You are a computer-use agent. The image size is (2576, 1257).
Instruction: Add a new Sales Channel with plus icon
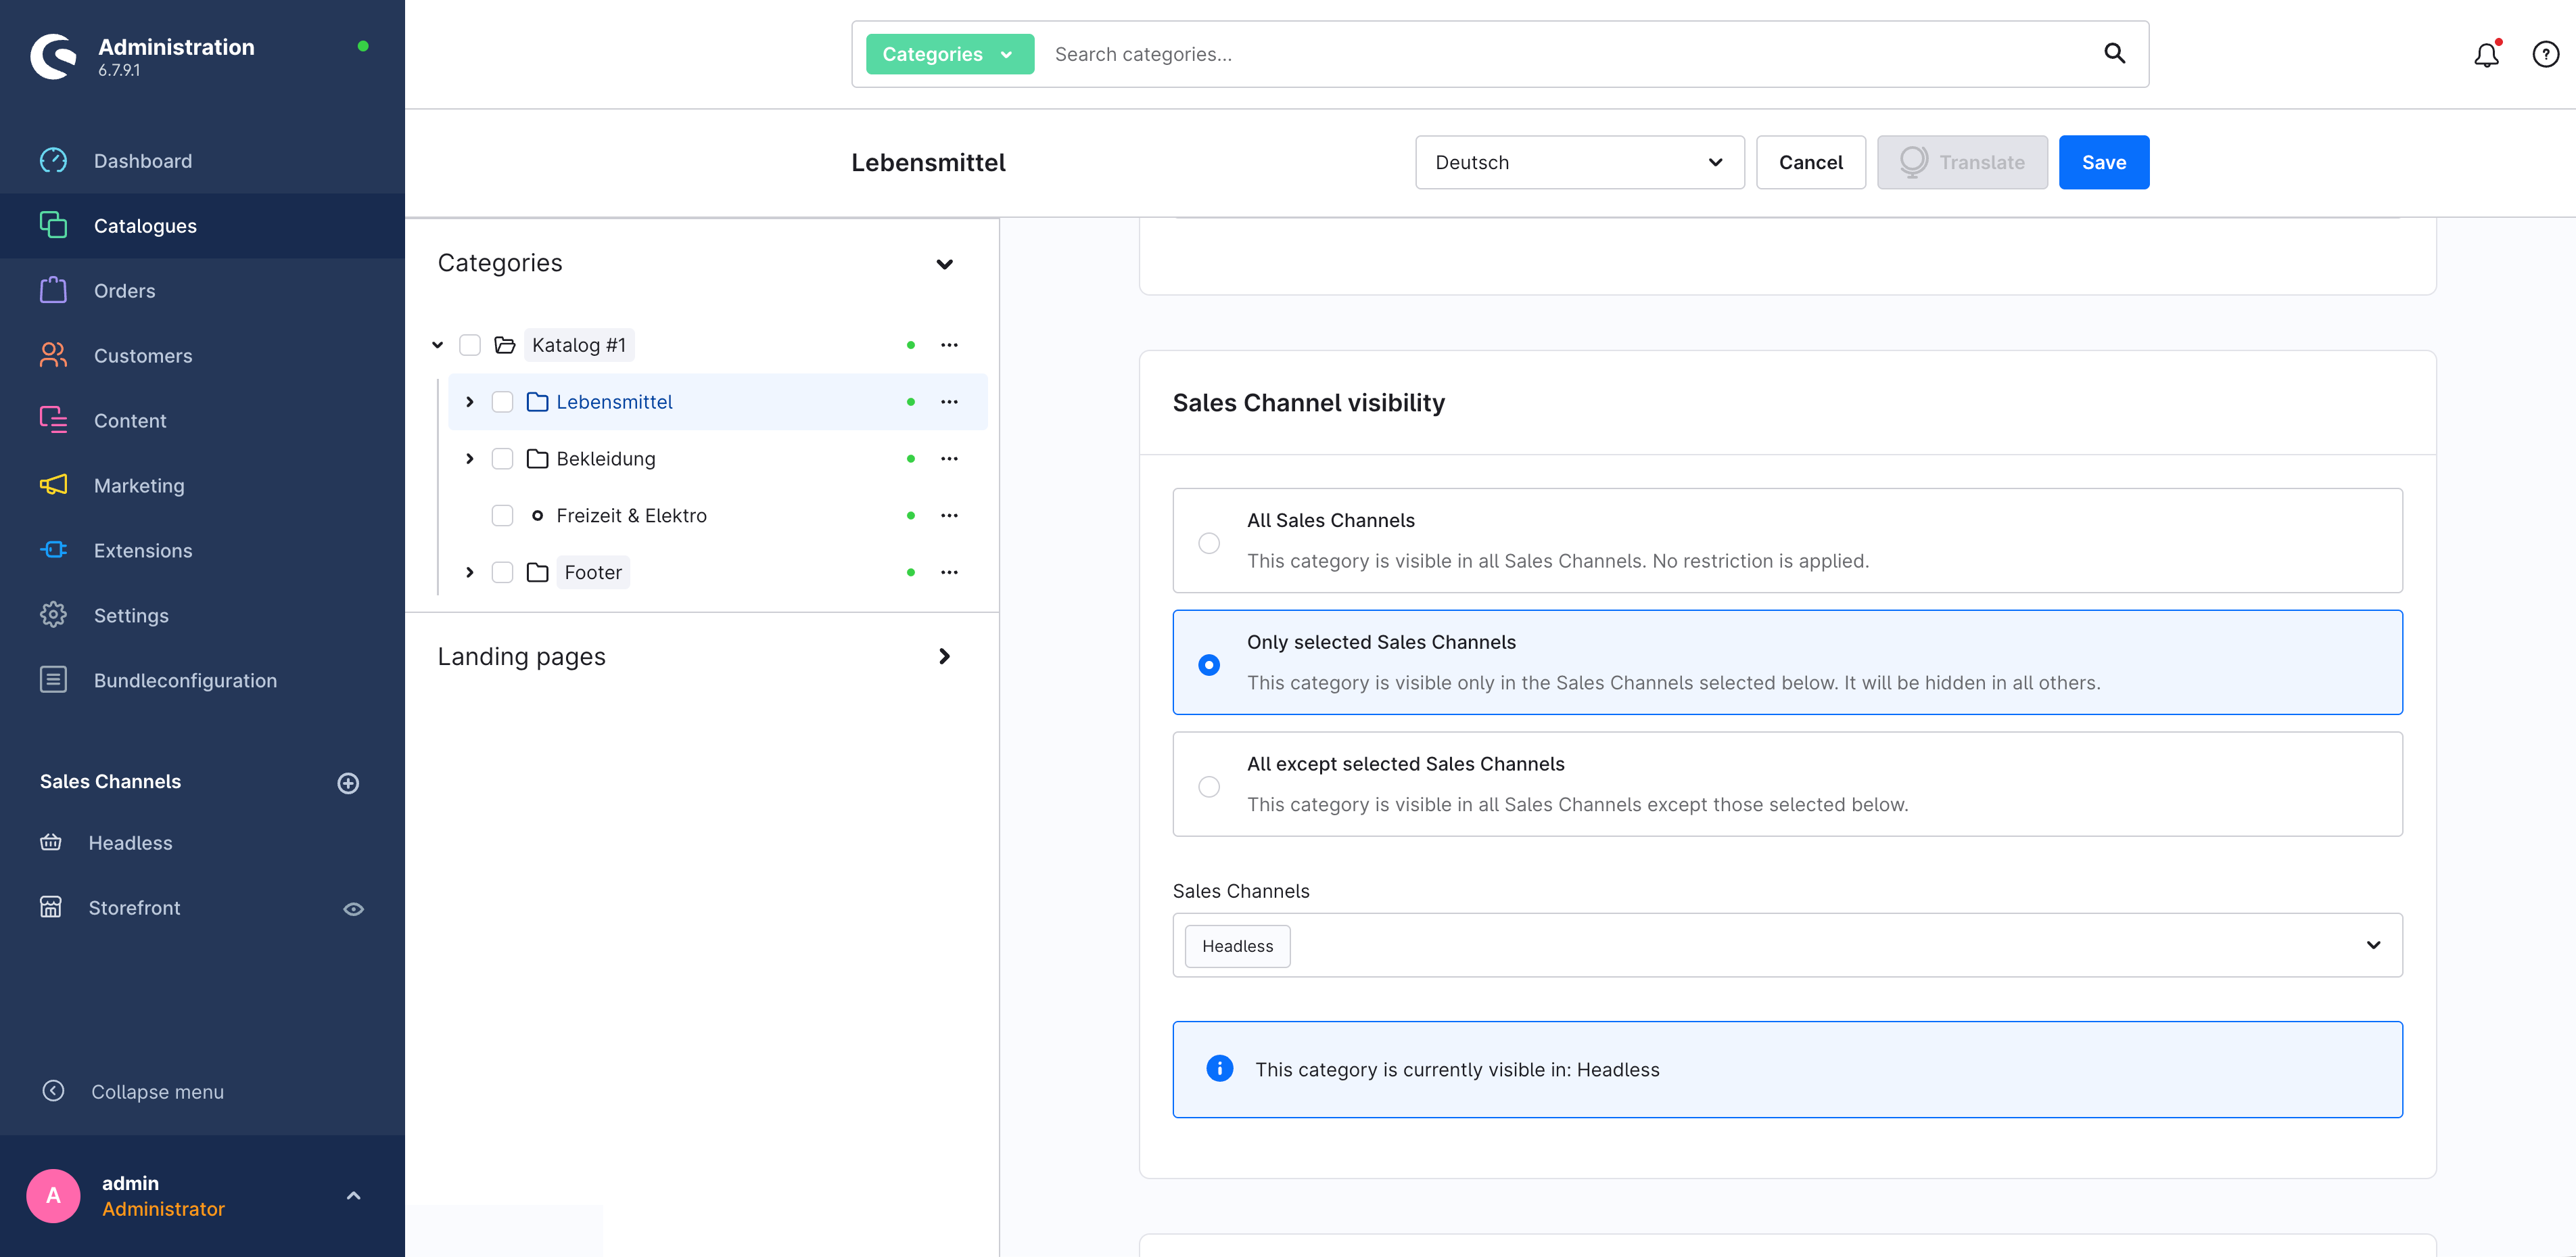click(348, 783)
